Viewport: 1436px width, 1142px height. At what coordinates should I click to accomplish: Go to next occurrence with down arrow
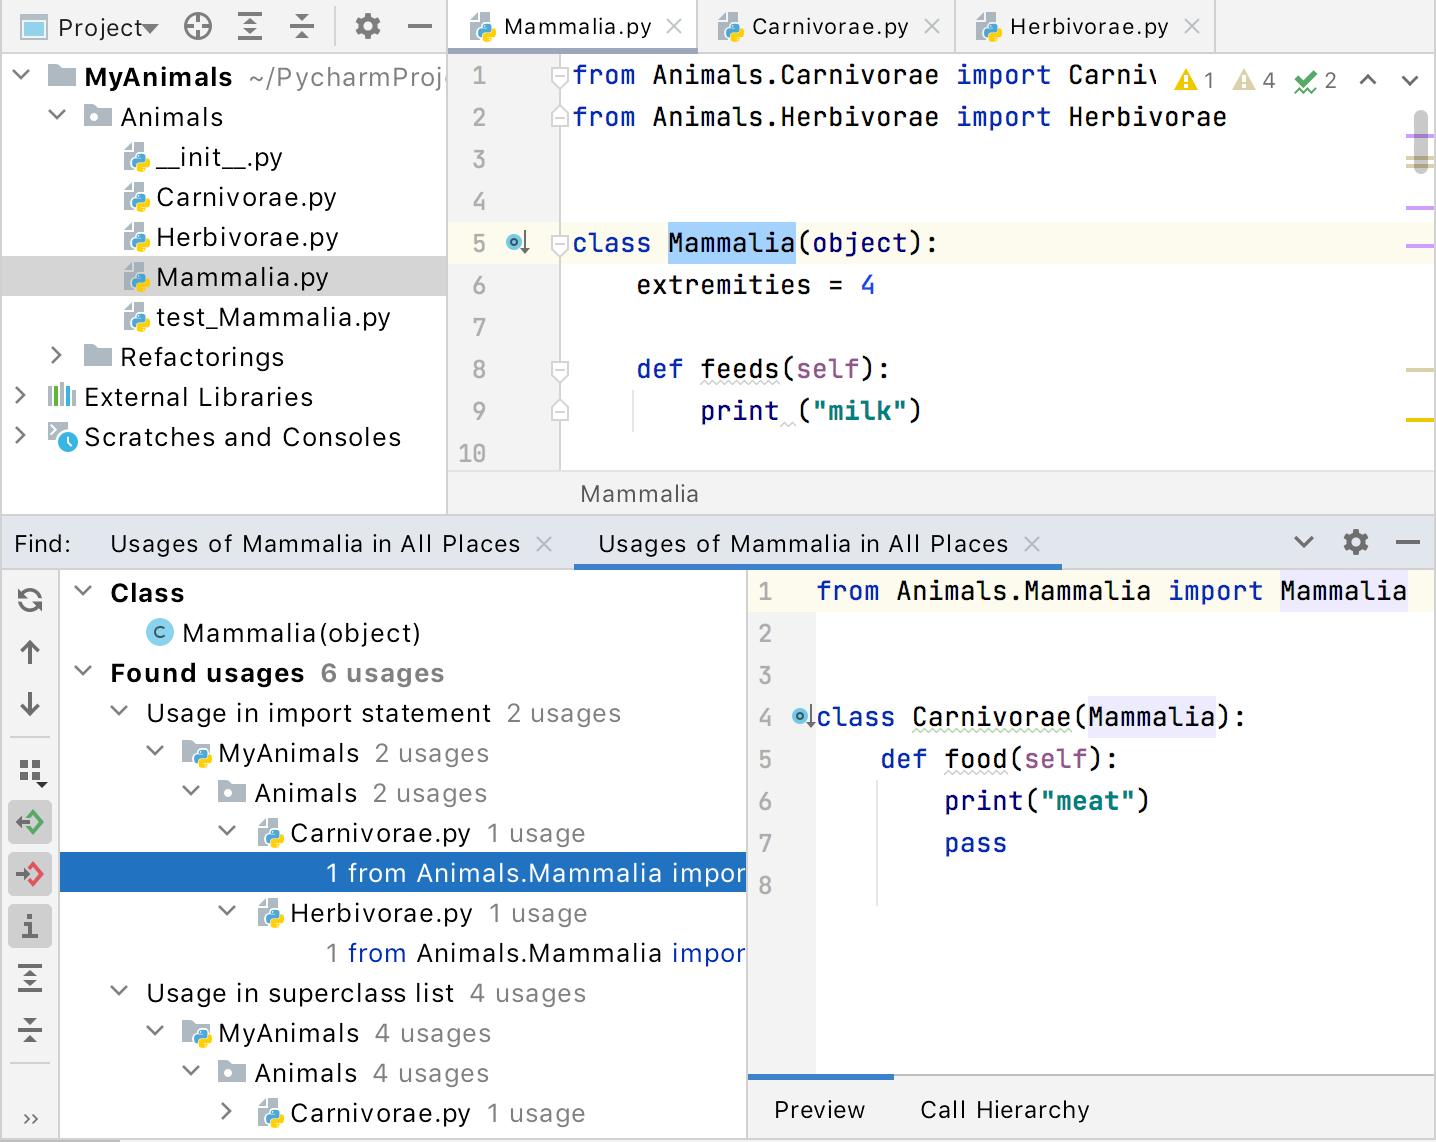(x=30, y=705)
